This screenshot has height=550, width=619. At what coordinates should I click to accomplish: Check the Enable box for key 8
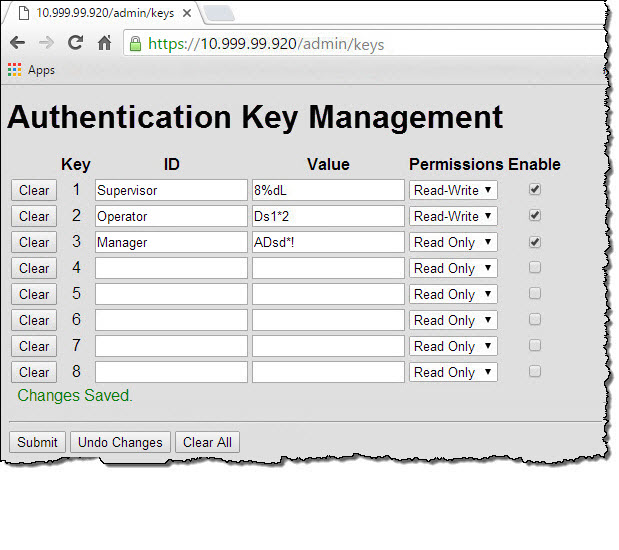[x=535, y=372]
